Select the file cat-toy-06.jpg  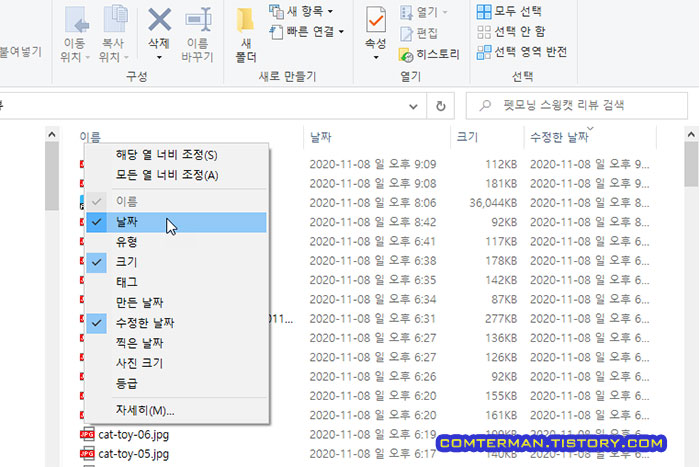(133, 434)
